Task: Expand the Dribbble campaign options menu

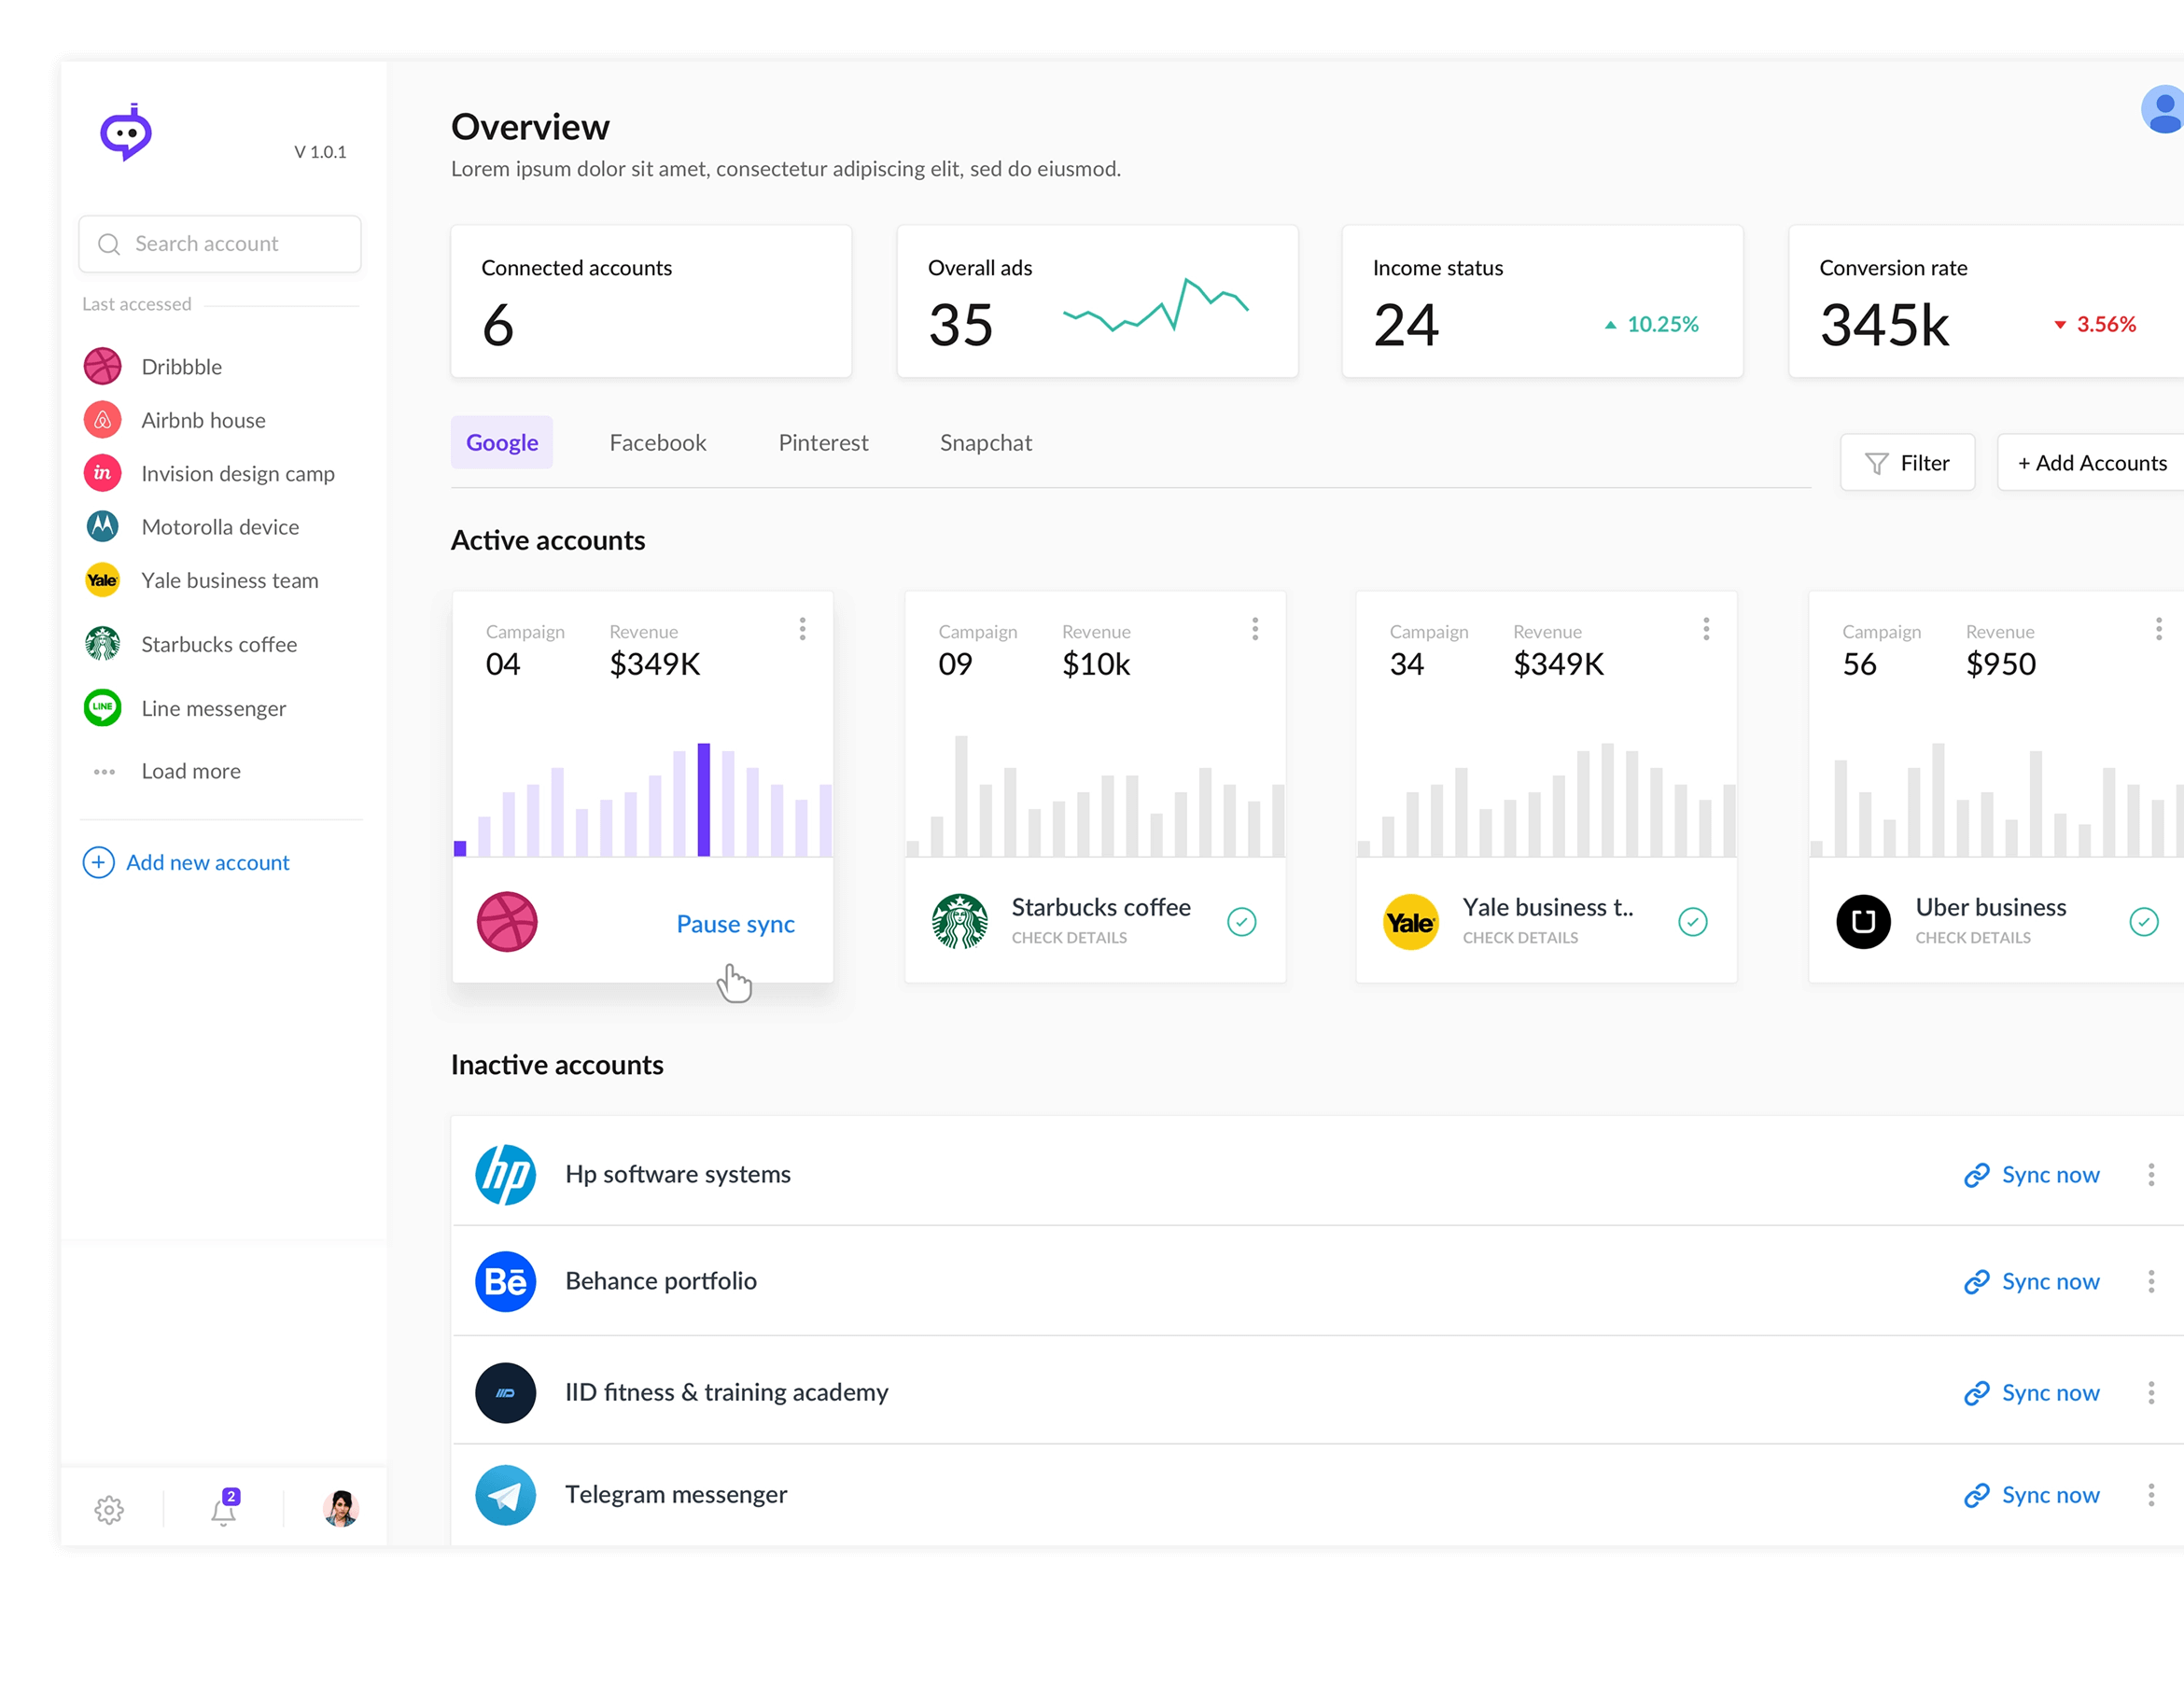Action: (800, 629)
